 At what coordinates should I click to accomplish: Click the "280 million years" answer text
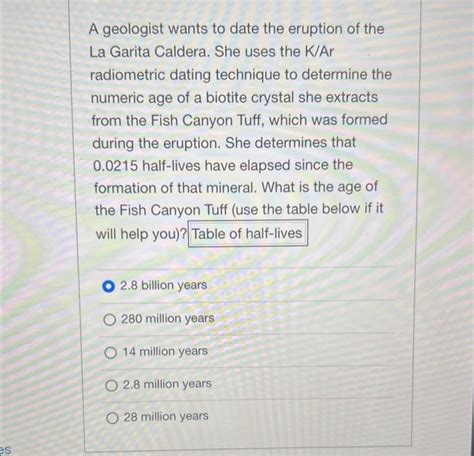[x=168, y=318]
